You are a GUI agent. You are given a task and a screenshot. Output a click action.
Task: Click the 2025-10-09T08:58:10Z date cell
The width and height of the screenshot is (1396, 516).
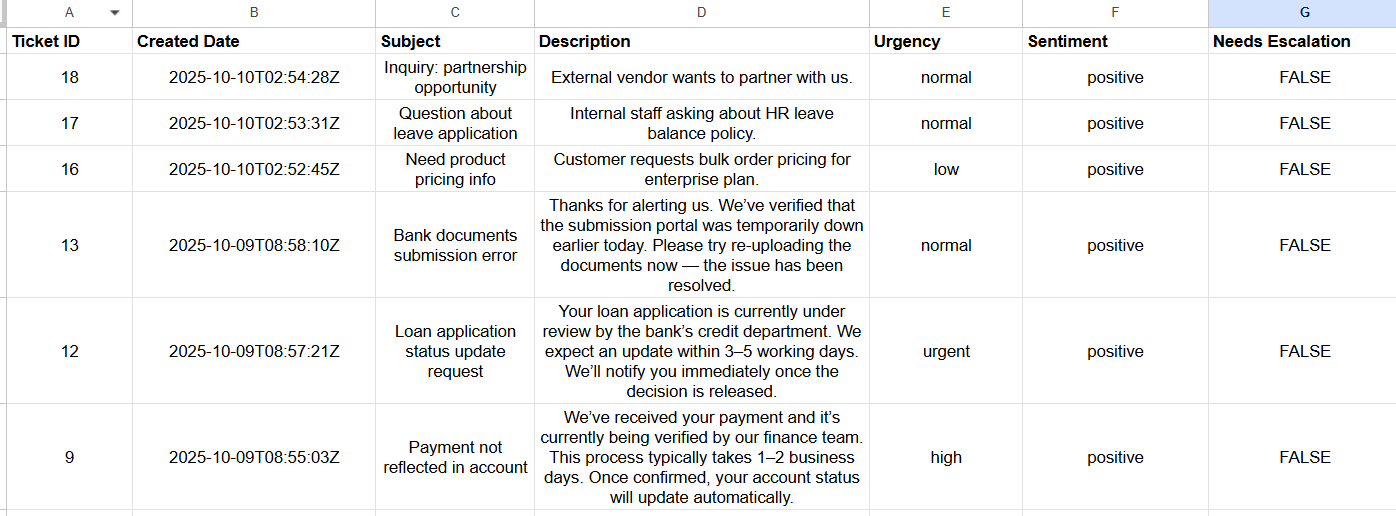254,245
